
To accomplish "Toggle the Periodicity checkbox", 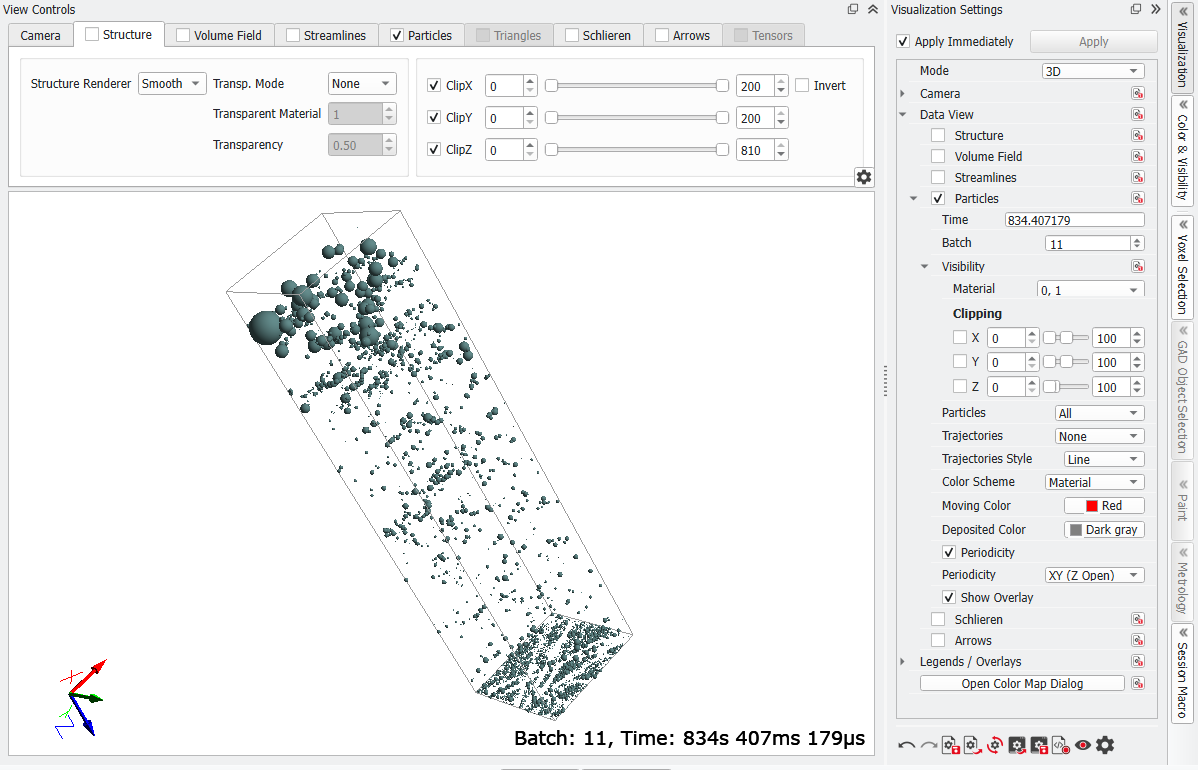I will pyautogui.click(x=949, y=552).
